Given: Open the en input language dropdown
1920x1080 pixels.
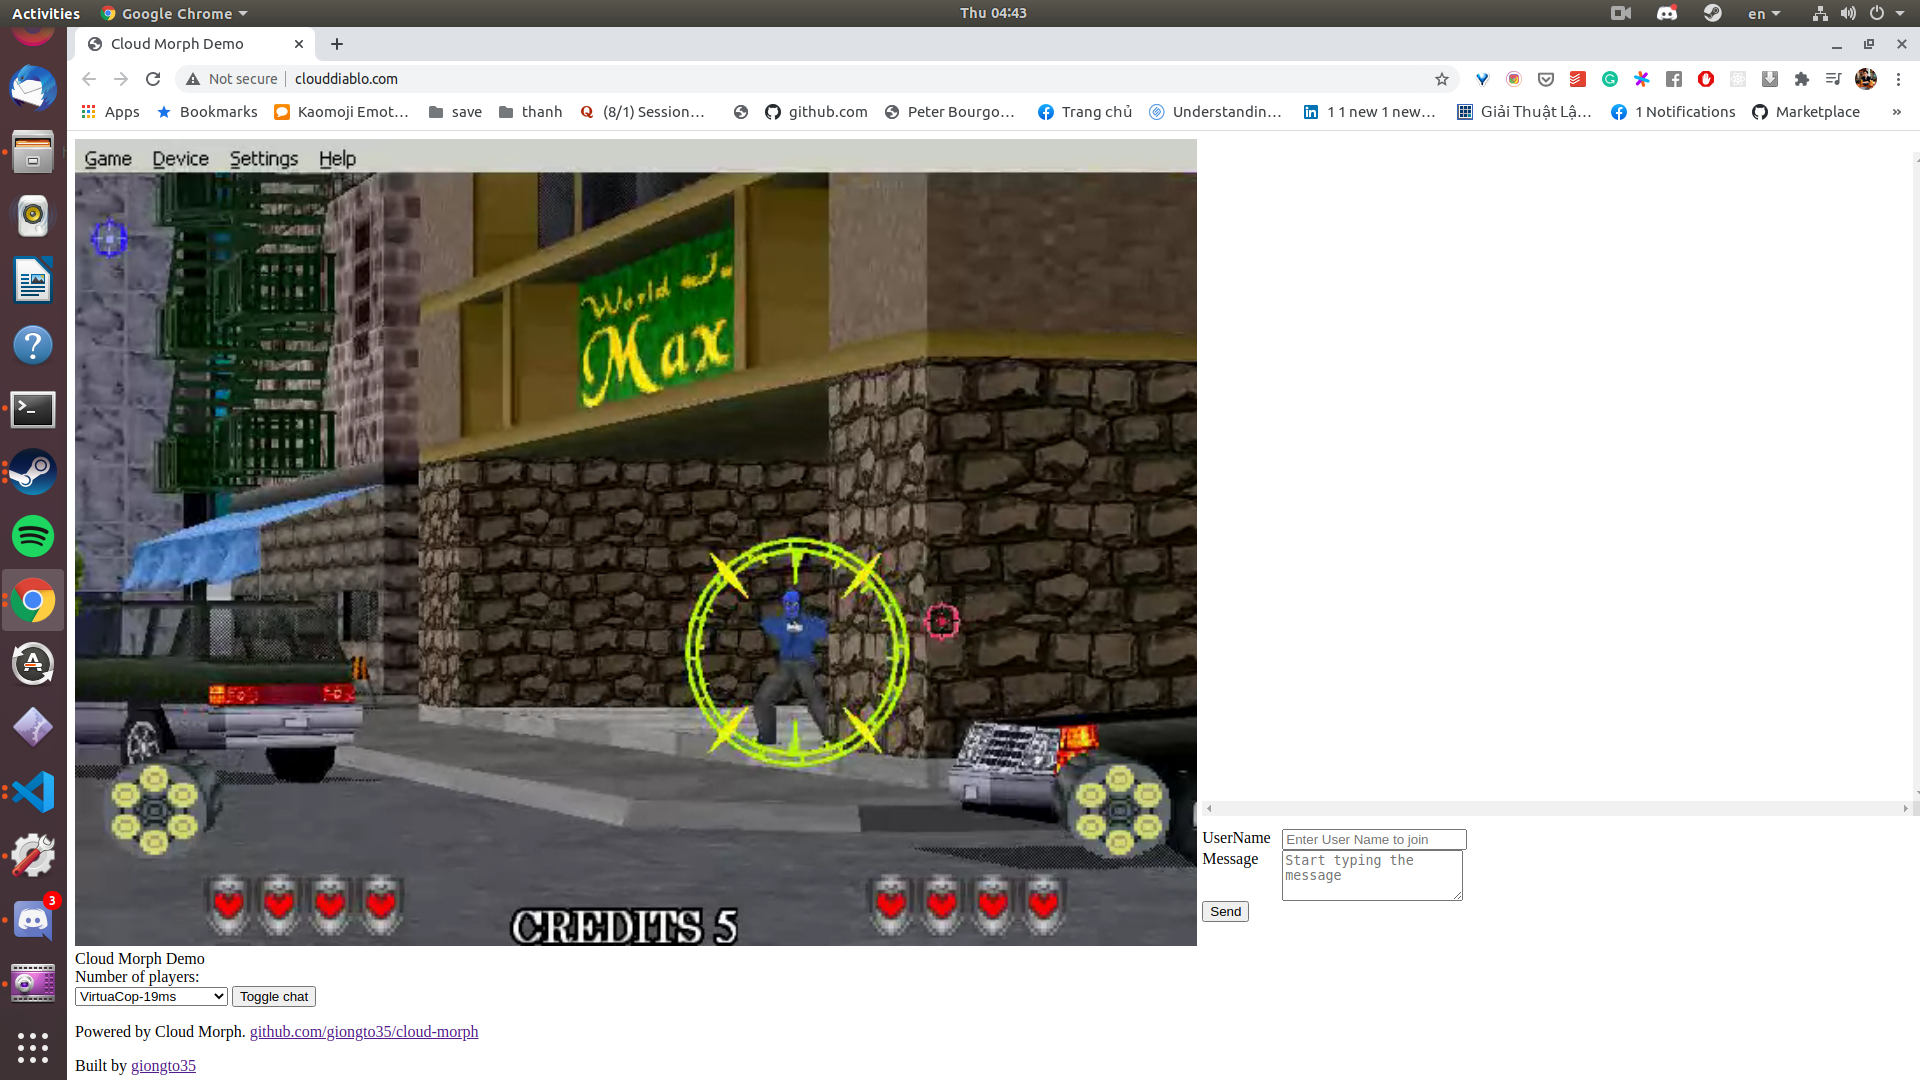Looking at the screenshot, I should pos(1763,13).
